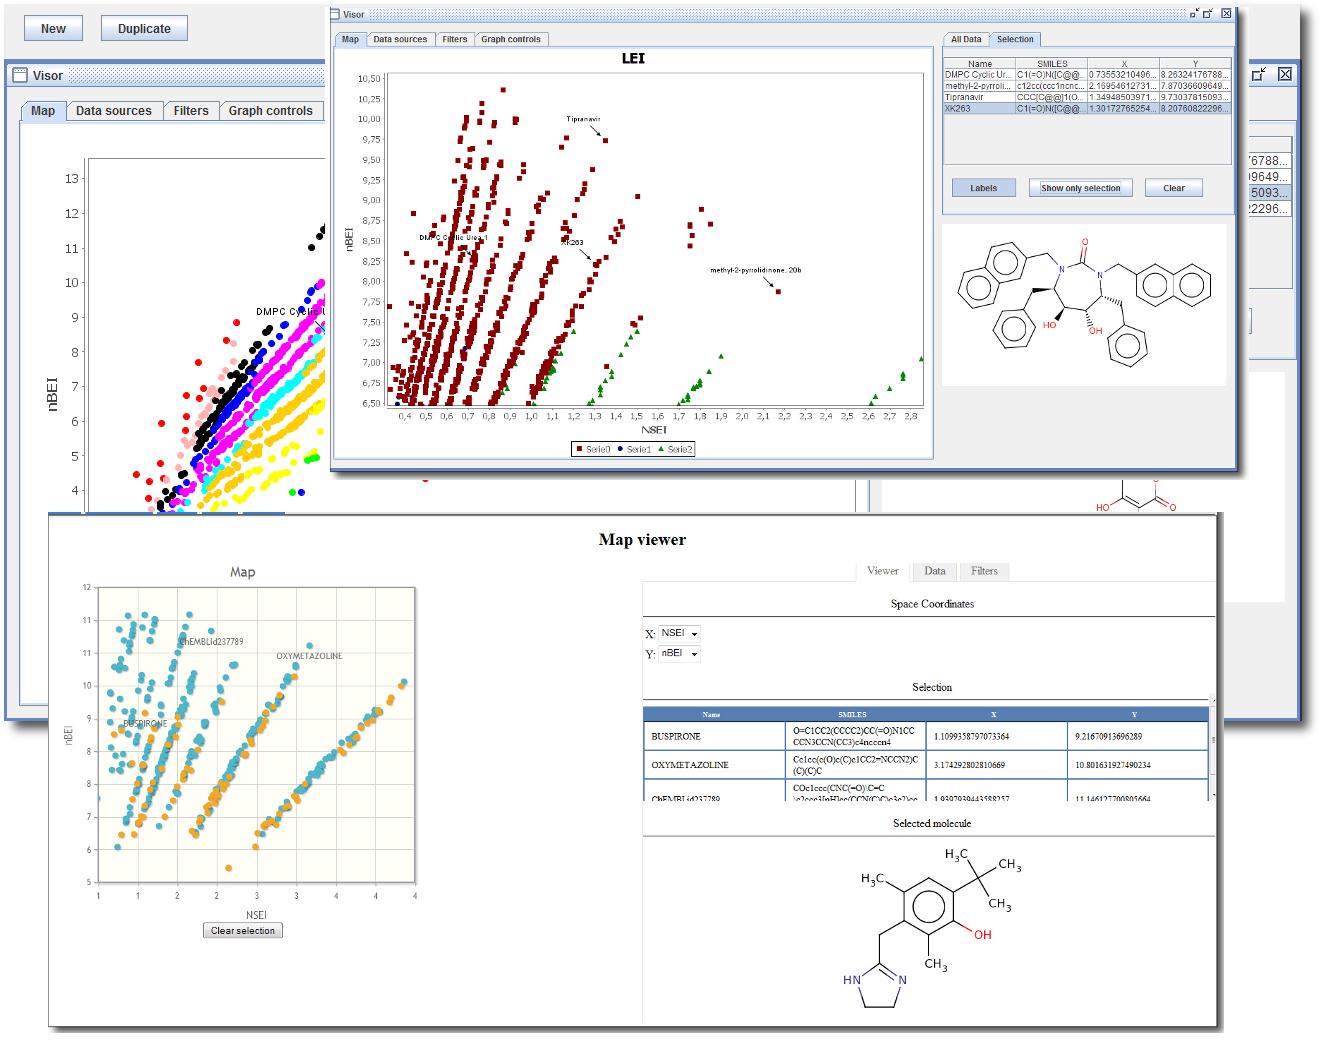Click the maximize icon of back Visor window
Screen dimensions: 1320x1042
pos(1260,74)
